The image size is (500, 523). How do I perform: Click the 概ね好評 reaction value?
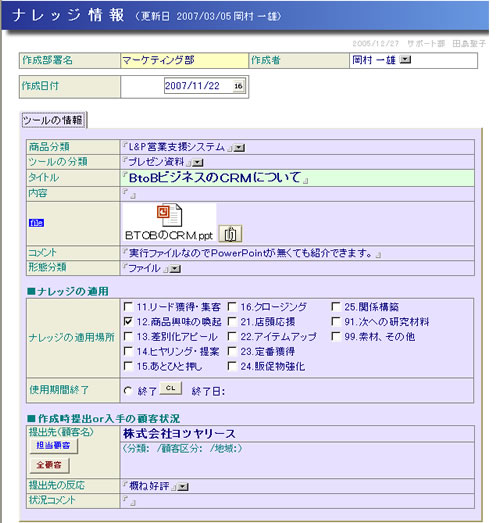pos(149,486)
